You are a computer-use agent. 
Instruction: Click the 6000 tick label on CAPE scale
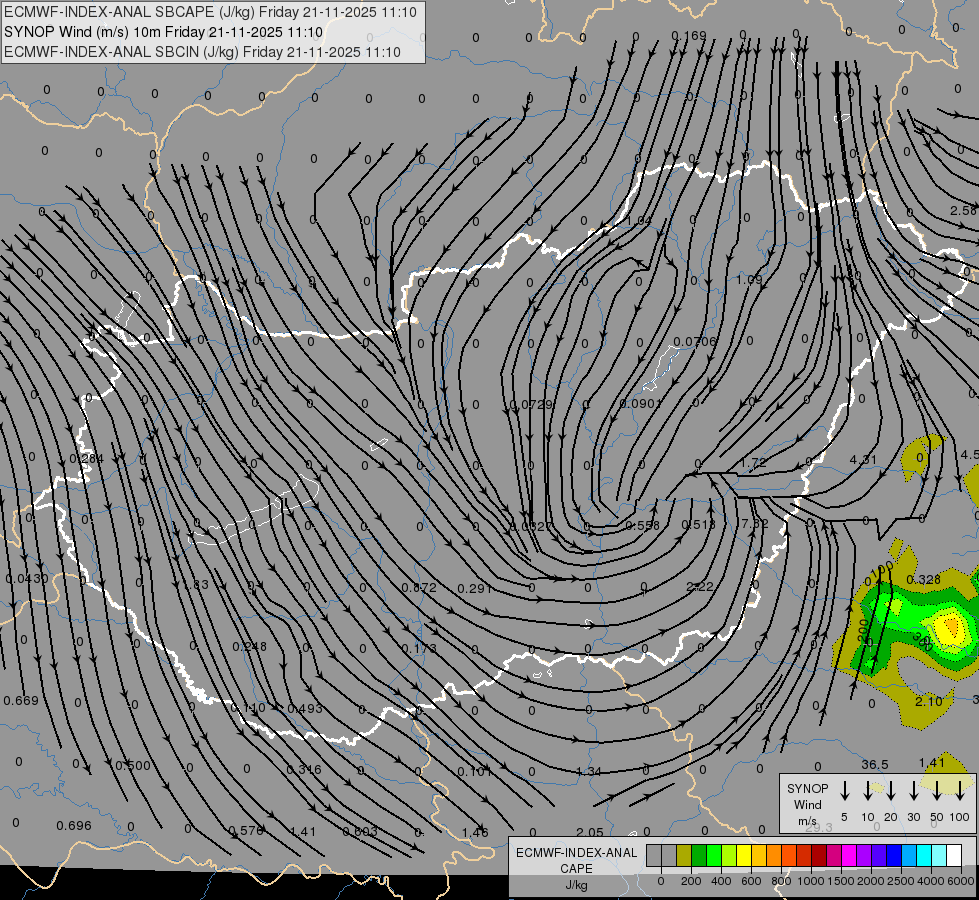click(961, 881)
